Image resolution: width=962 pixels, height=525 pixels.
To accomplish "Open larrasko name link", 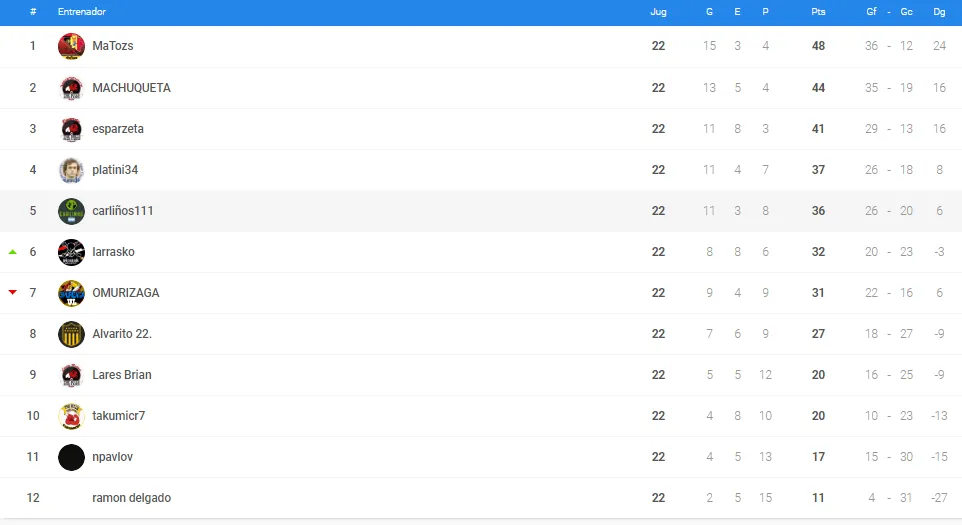I will 113,252.
